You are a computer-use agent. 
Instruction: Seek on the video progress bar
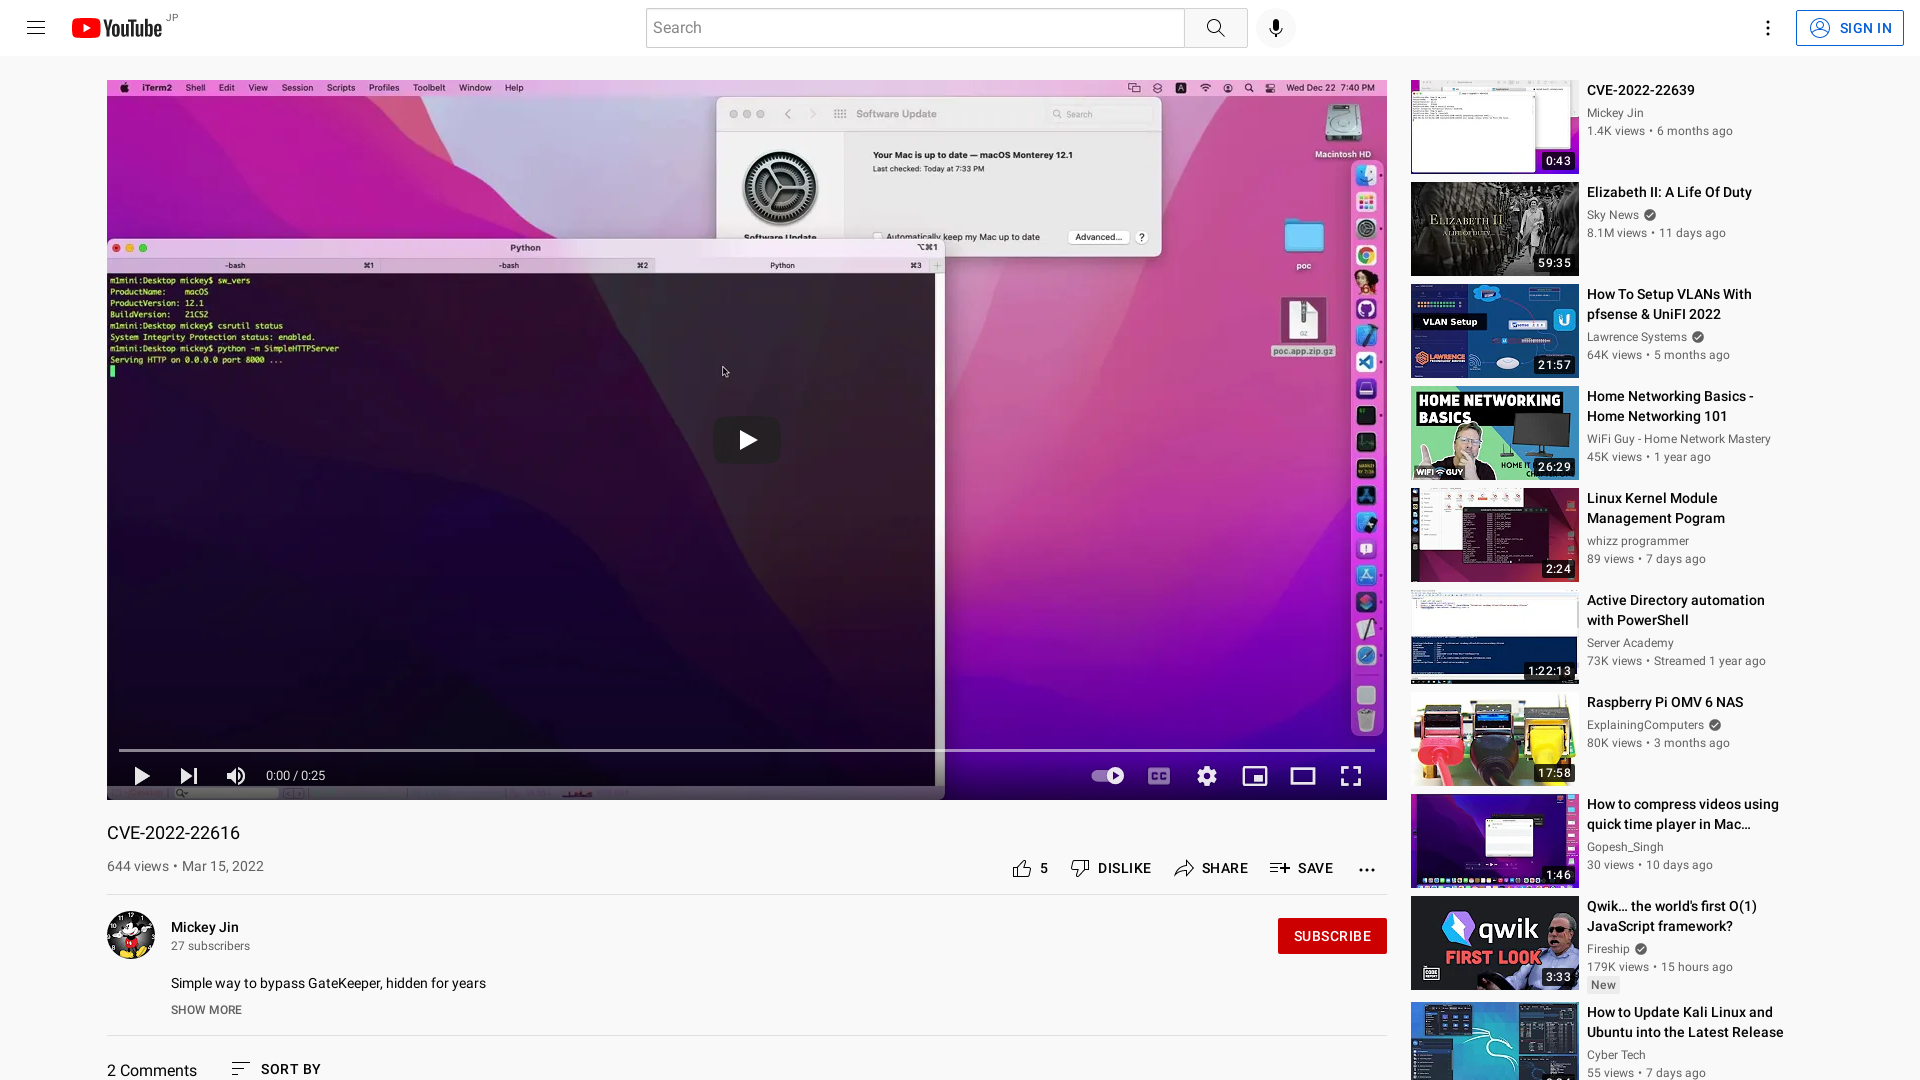click(x=746, y=750)
